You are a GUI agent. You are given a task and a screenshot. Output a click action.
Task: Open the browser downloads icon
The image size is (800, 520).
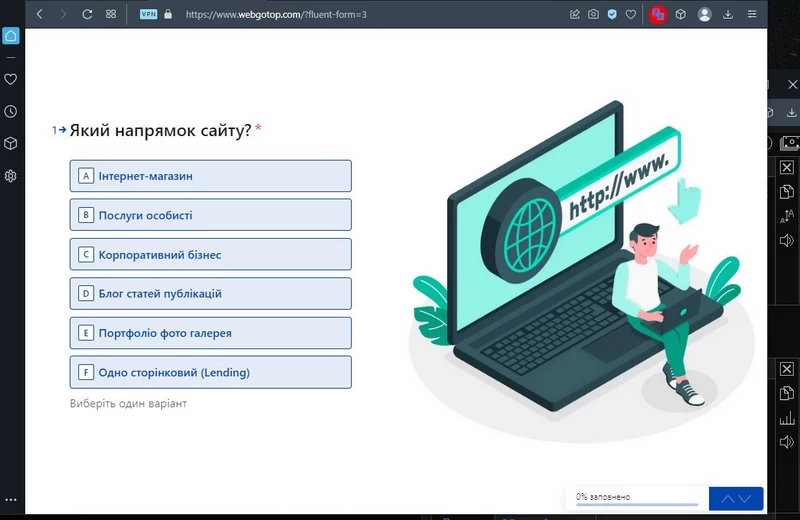[x=728, y=14]
